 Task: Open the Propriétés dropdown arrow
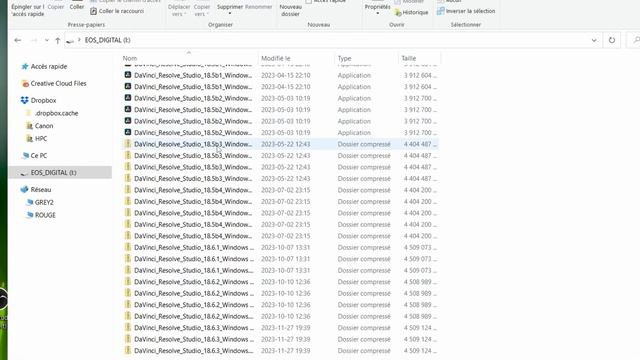tap(378, 13)
